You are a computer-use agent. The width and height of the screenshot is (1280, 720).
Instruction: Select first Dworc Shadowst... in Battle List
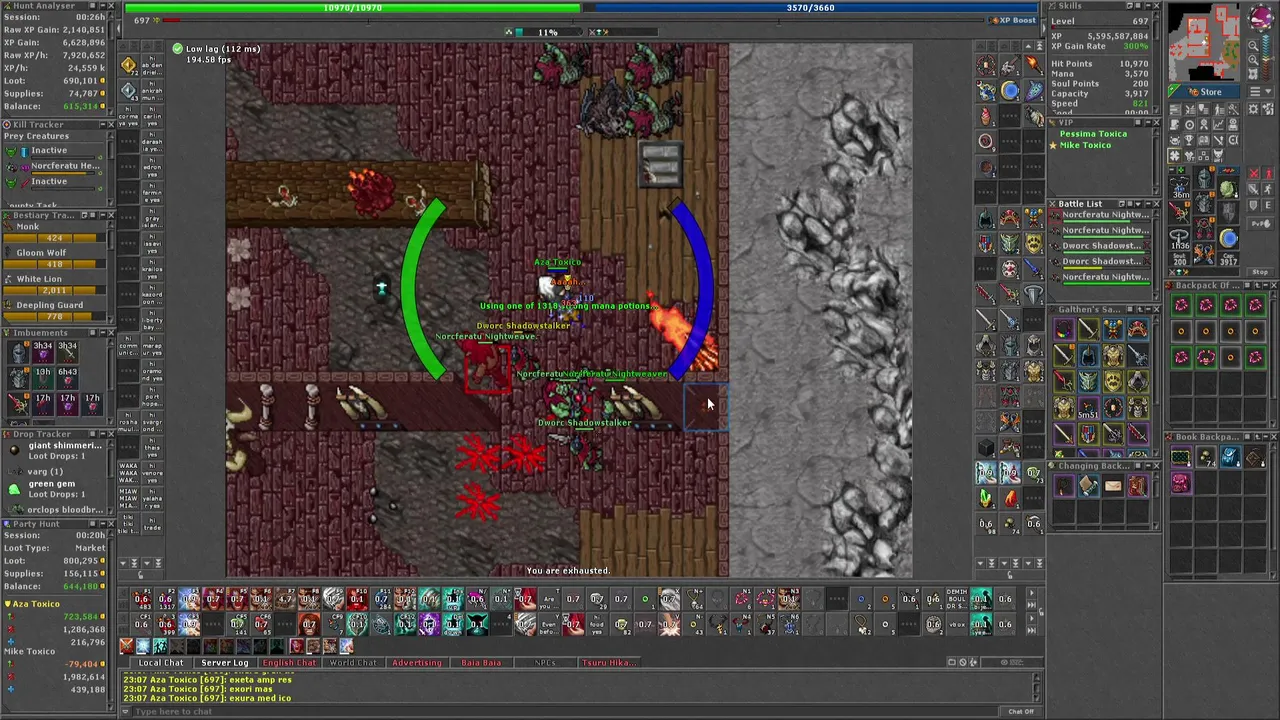pos(1101,246)
